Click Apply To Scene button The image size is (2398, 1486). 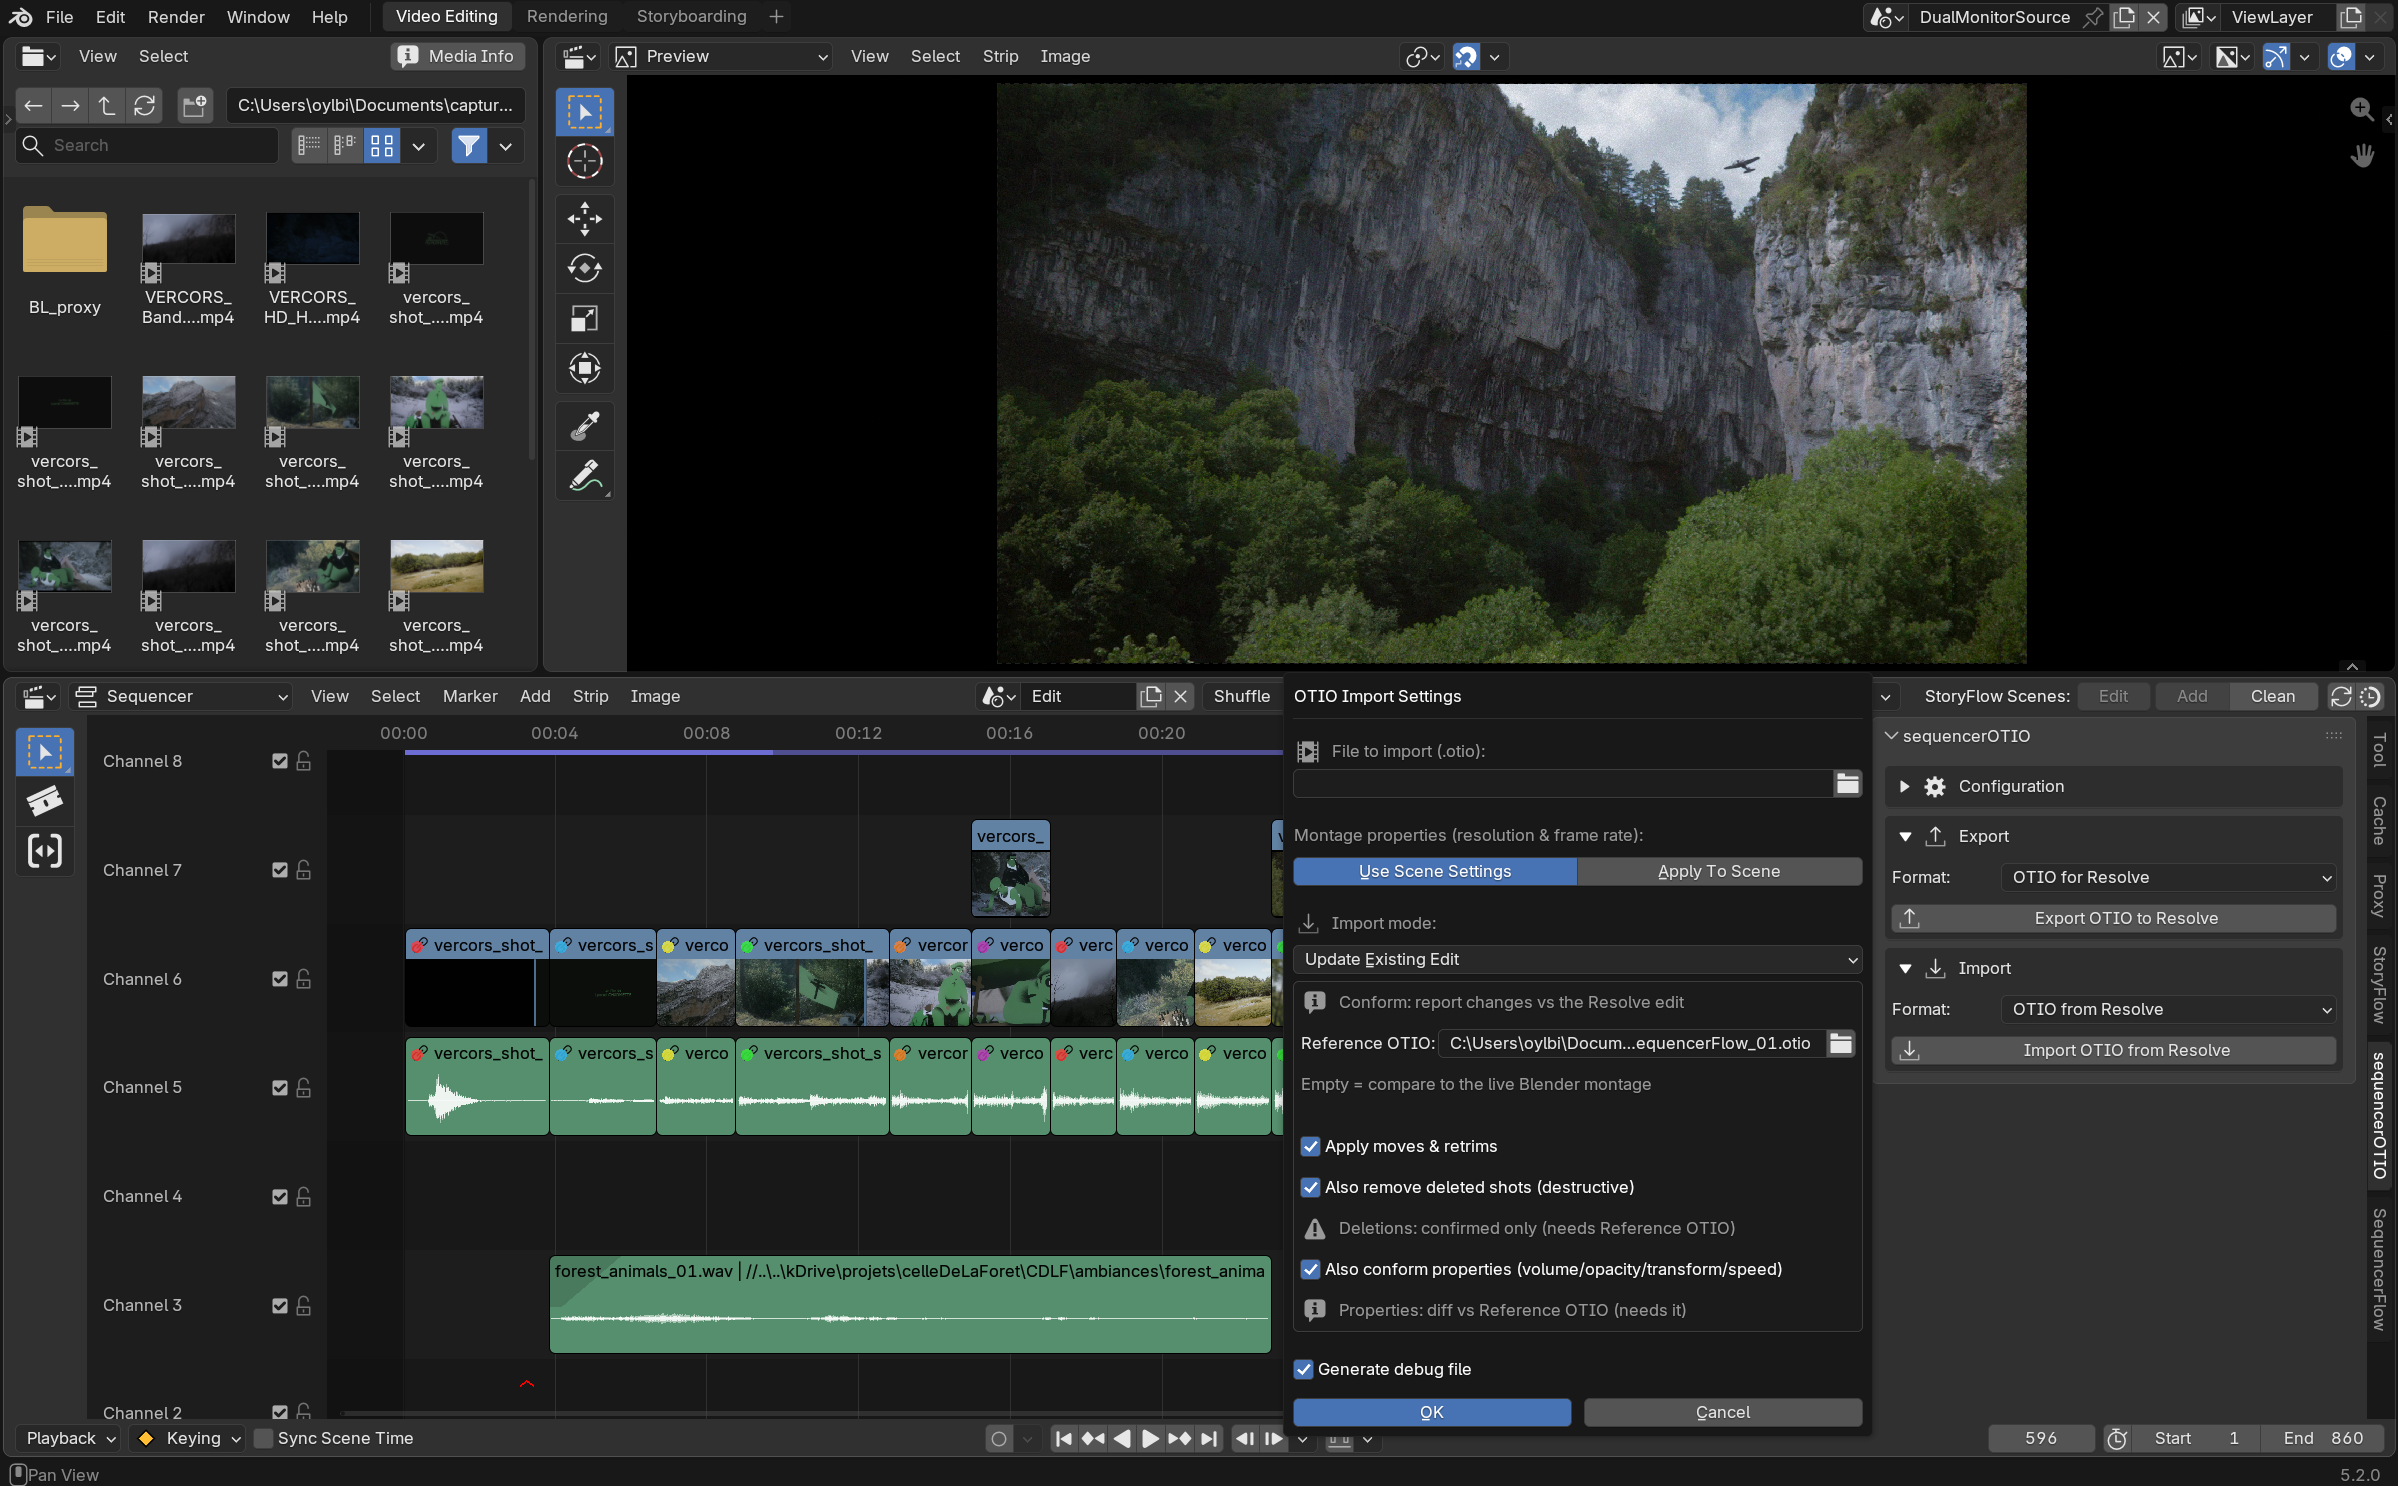point(1719,871)
